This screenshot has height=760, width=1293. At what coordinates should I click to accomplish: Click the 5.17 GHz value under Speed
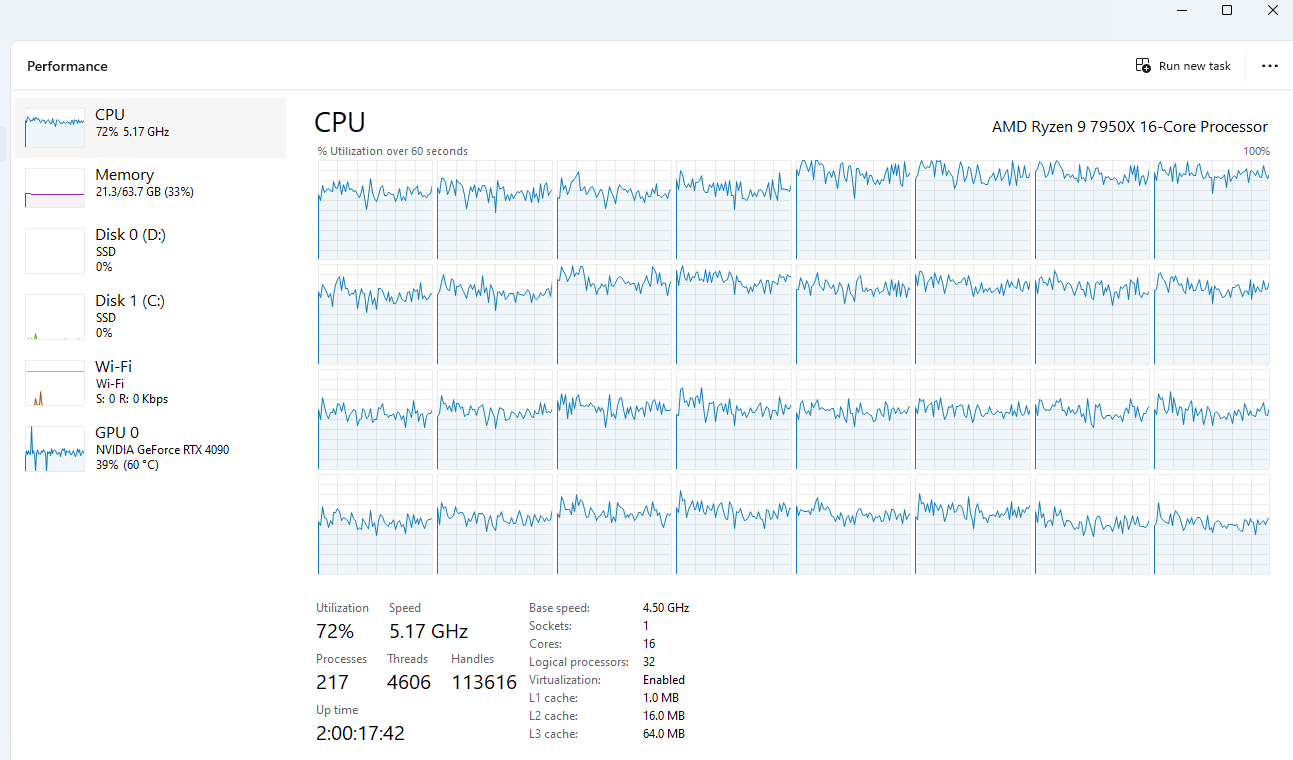click(x=428, y=631)
